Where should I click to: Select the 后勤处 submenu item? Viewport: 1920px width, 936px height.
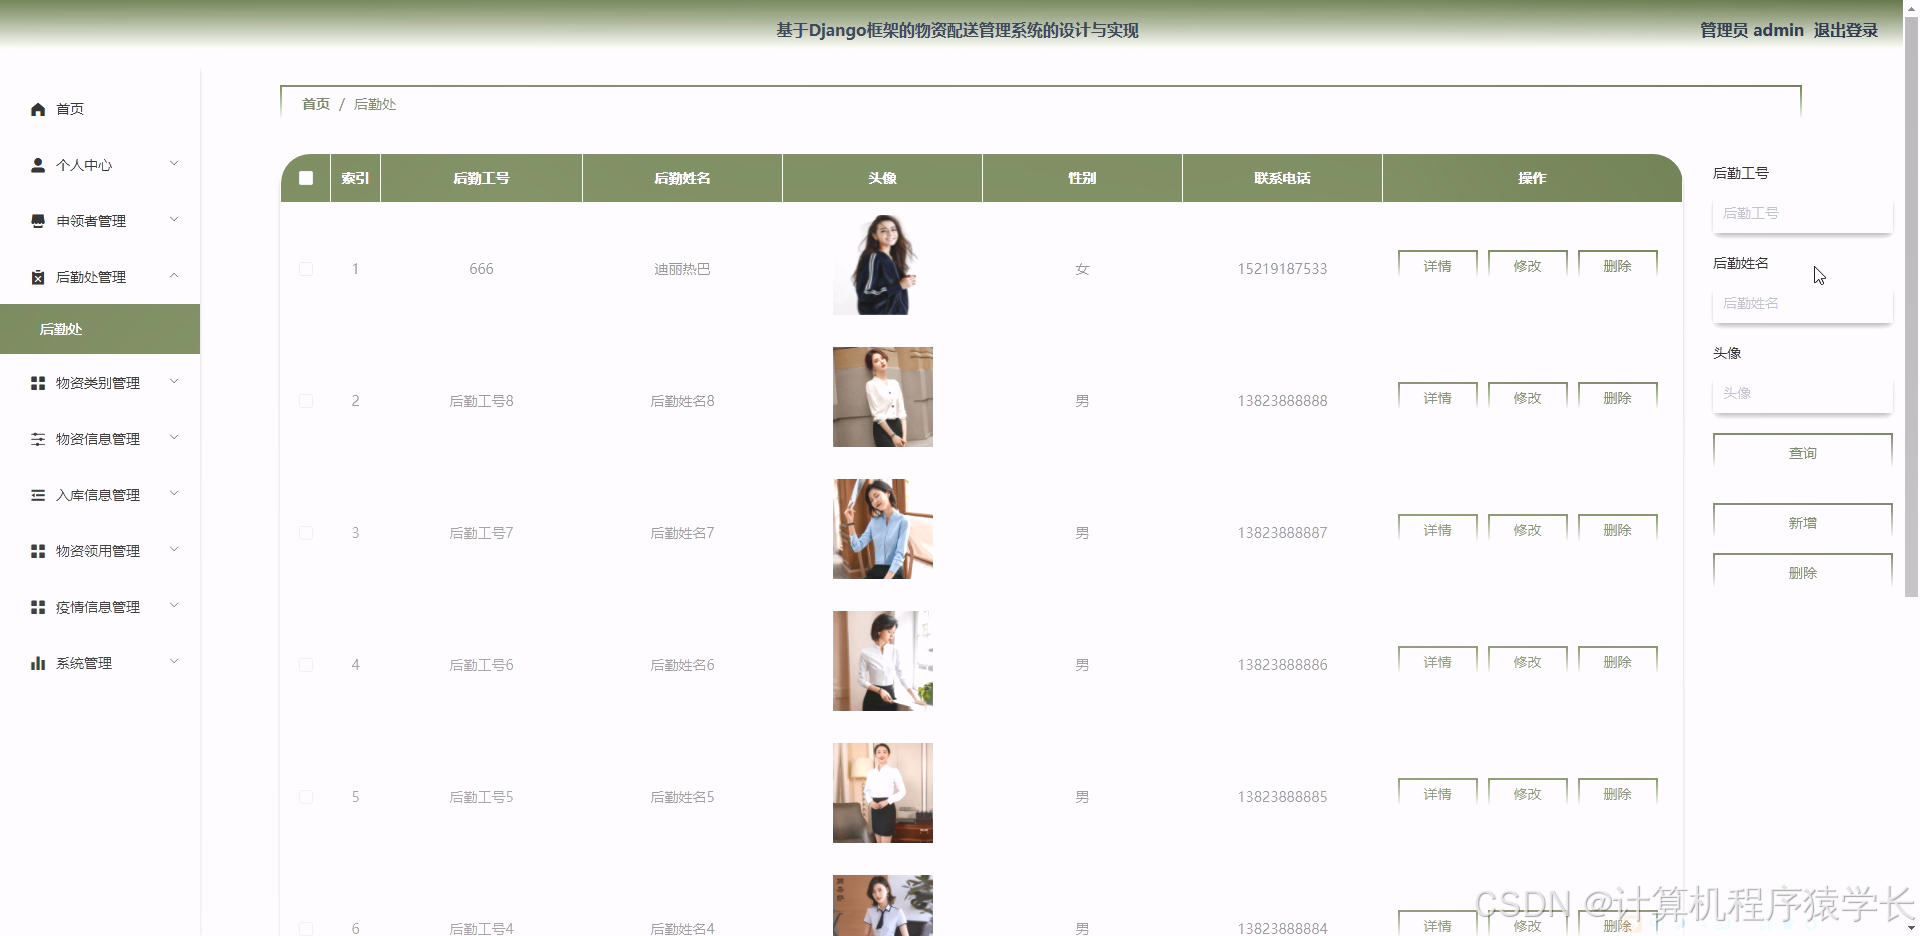pos(100,329)
